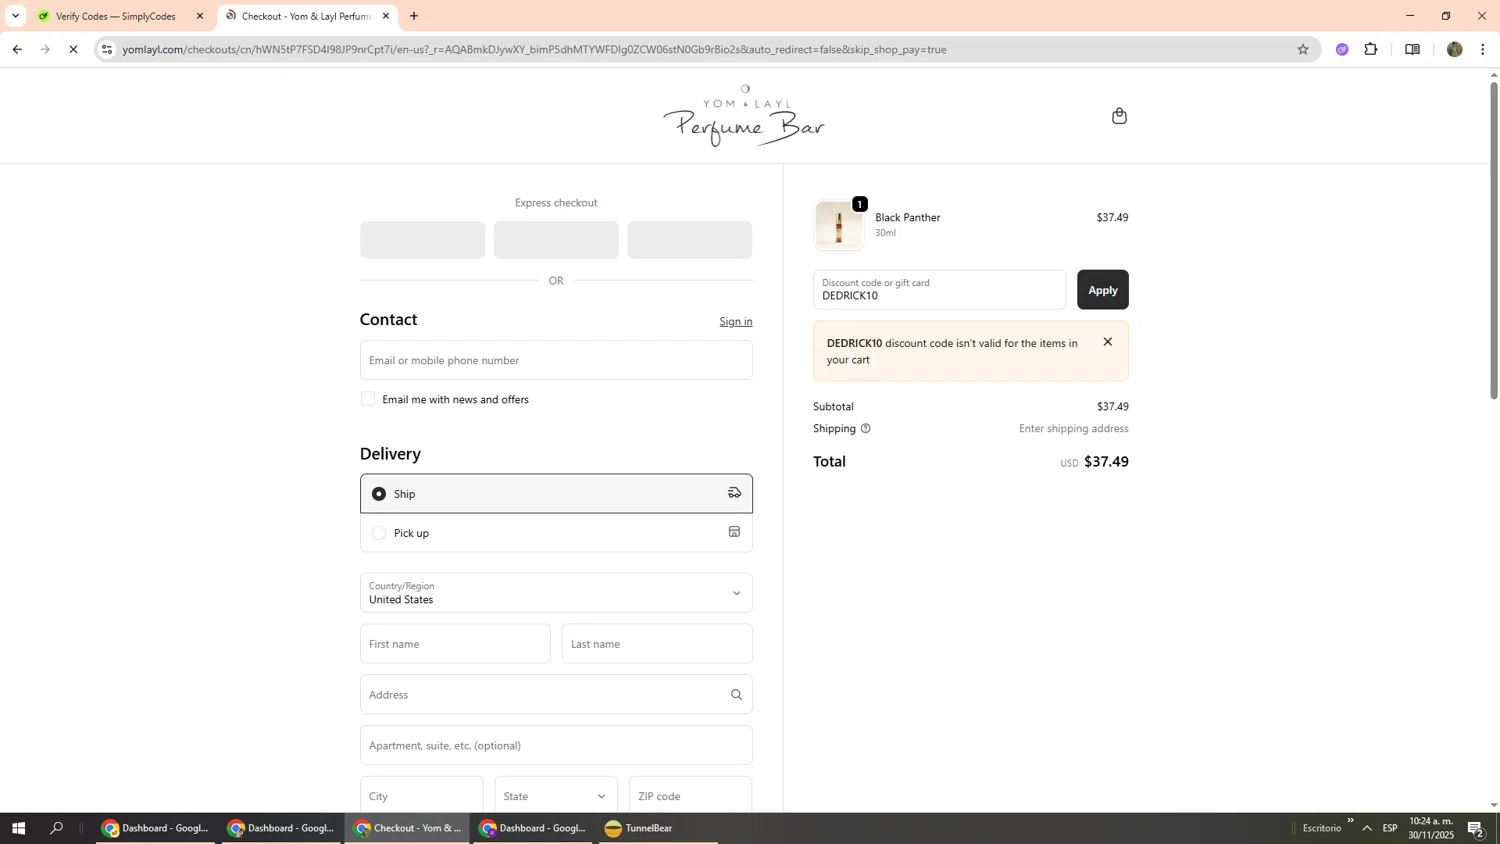The image size is (1500, 844).
Task: Click the Apartment, suite, etc. field
Action: point(556,745)
